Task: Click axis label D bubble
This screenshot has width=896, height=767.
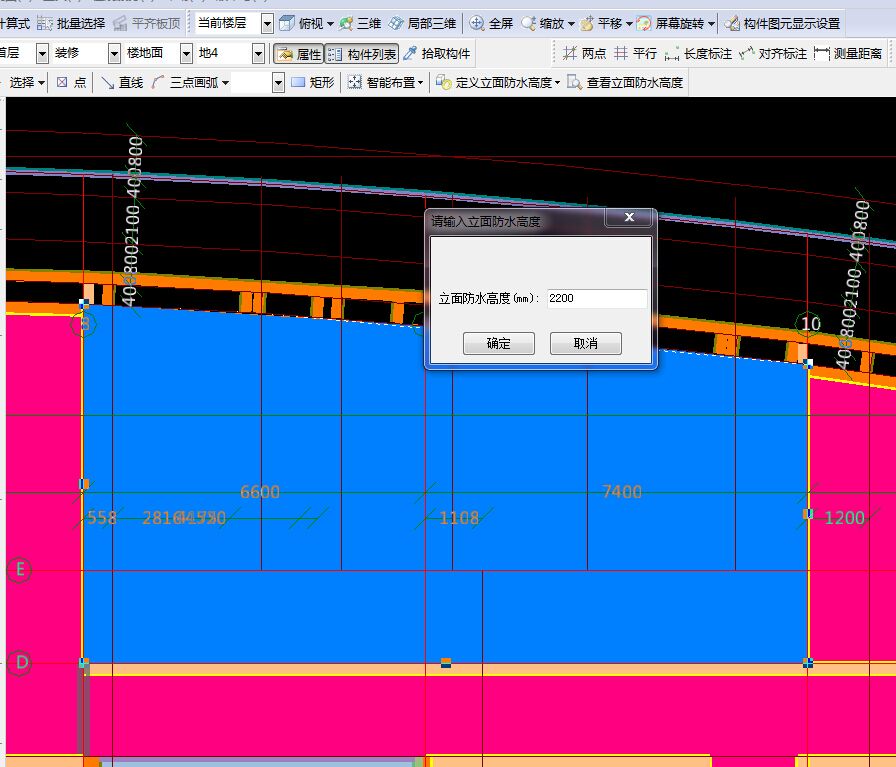Action: point(20,663)
